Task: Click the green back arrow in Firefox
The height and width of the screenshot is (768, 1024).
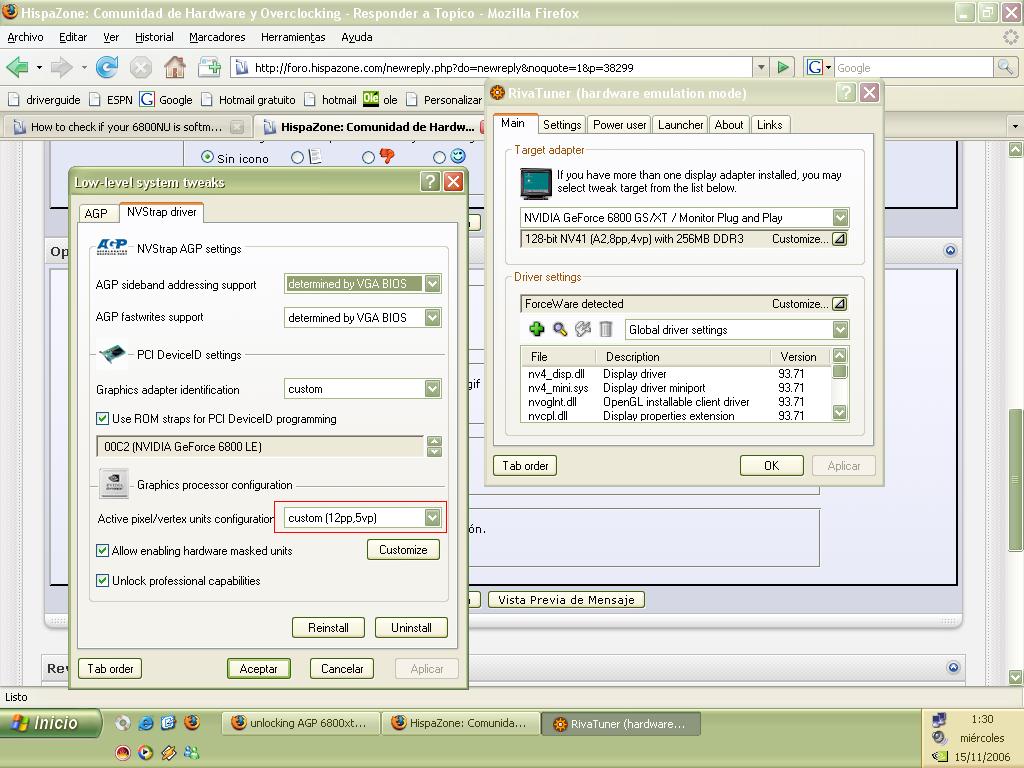Action: [x=17, y=67]
